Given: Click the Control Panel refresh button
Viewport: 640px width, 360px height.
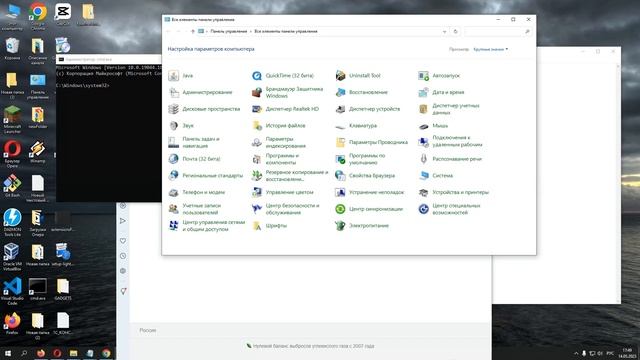Looking at the screenshot, I should [456, 31].
